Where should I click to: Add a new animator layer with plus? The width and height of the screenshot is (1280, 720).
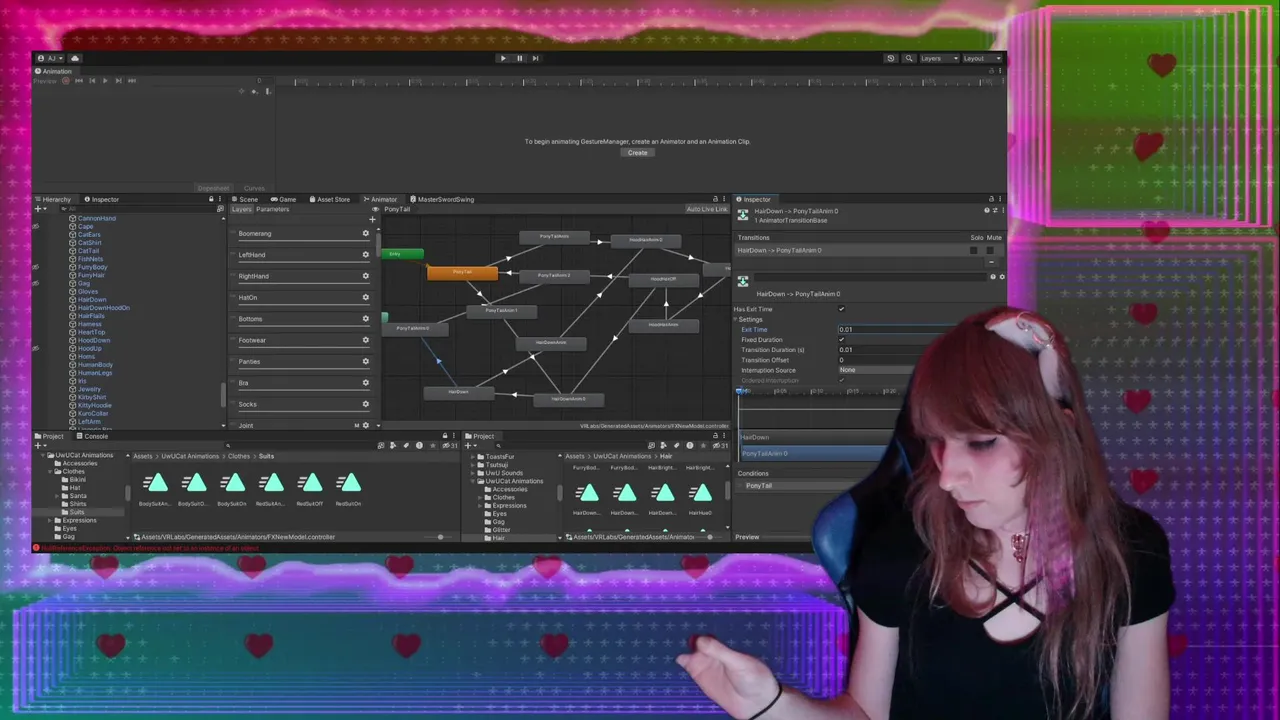point(372,219)
